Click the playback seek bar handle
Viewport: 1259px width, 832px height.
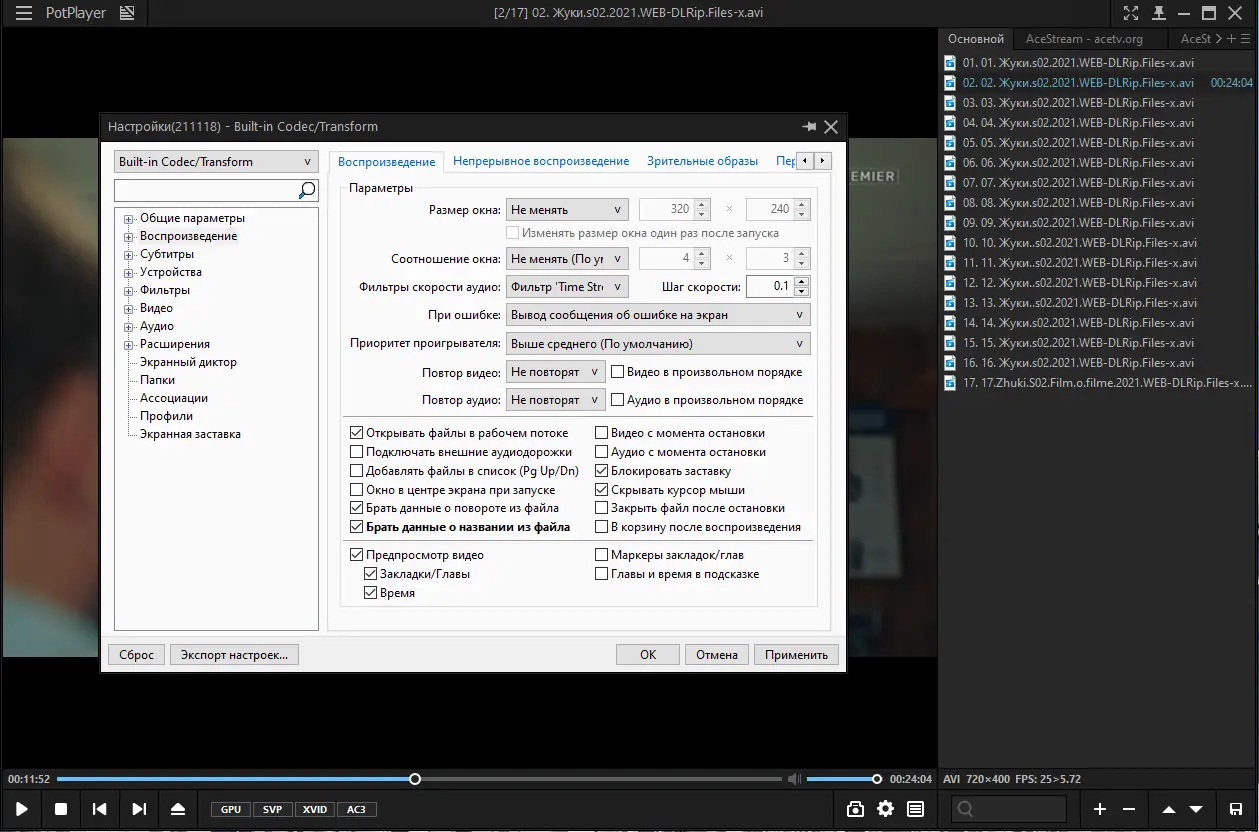415,779
